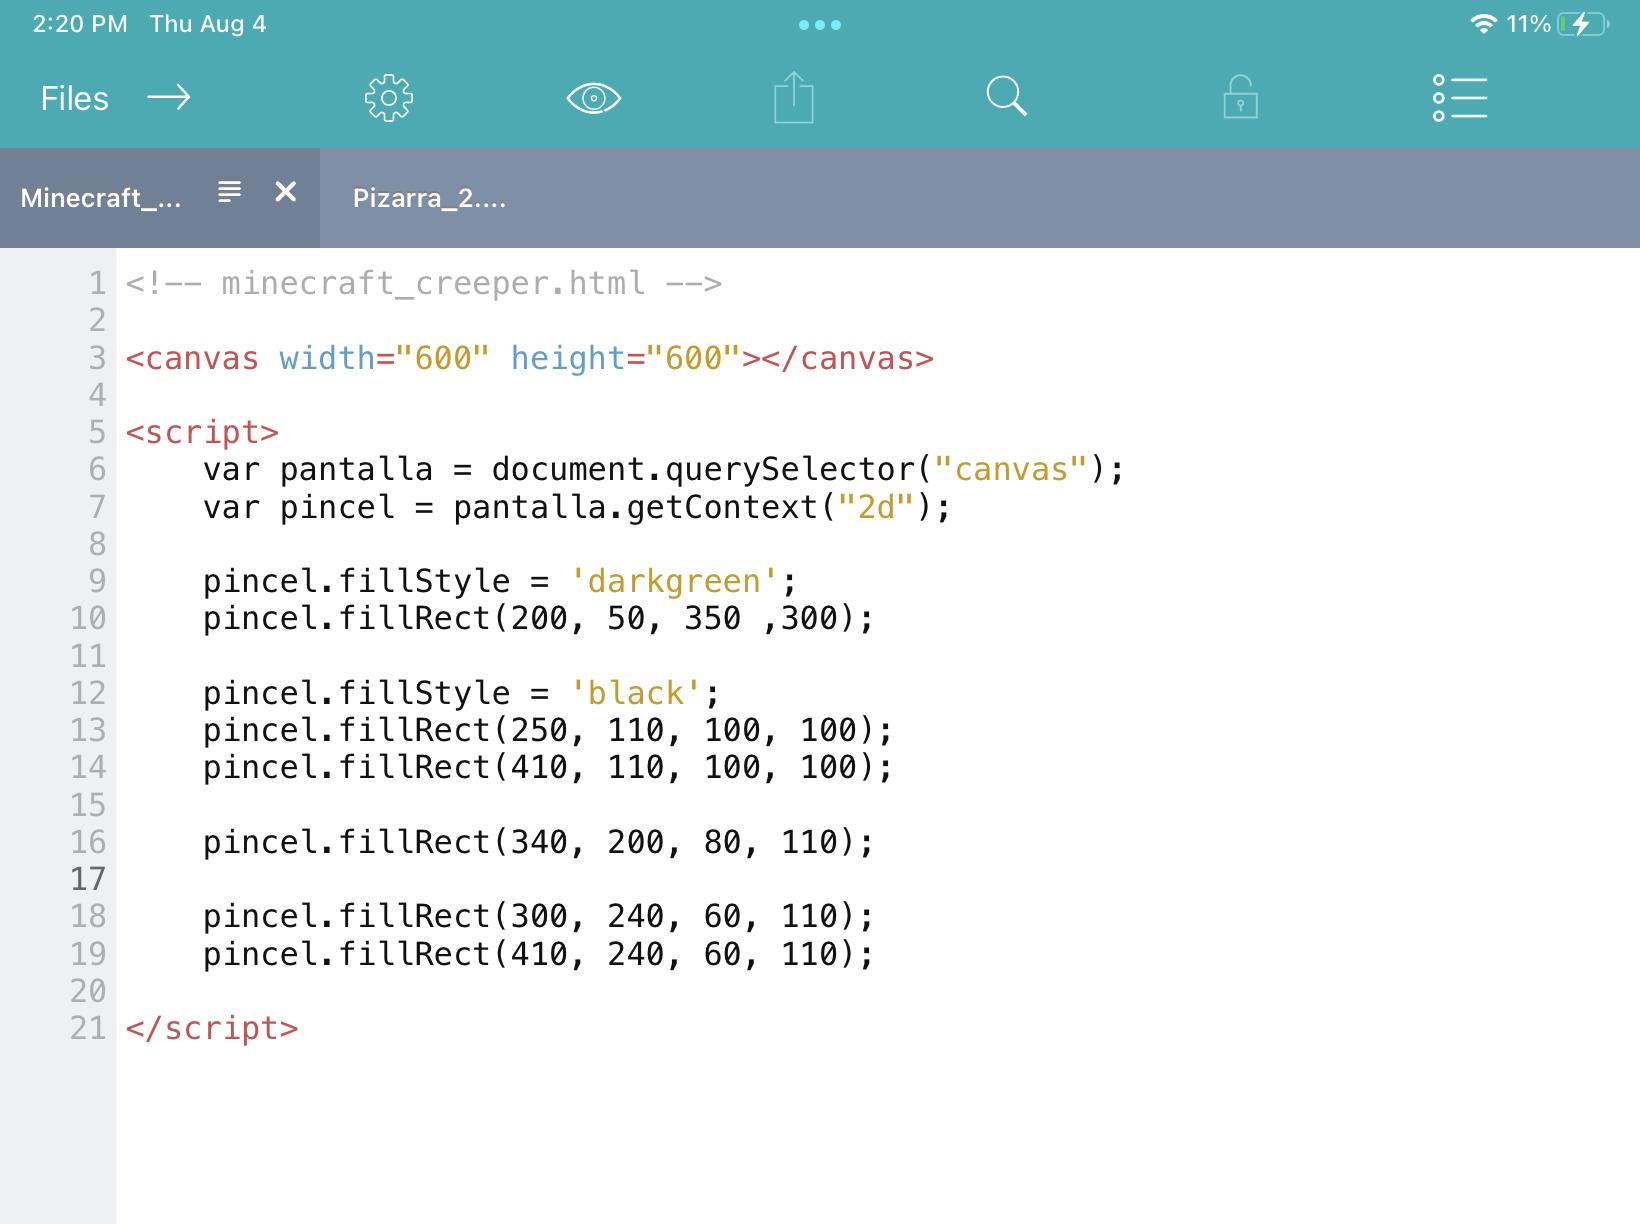Viewport: 1640px width, 1224px height.
Task: Switch to the Pizarra_2.... tab
Action: click(429, 198)
